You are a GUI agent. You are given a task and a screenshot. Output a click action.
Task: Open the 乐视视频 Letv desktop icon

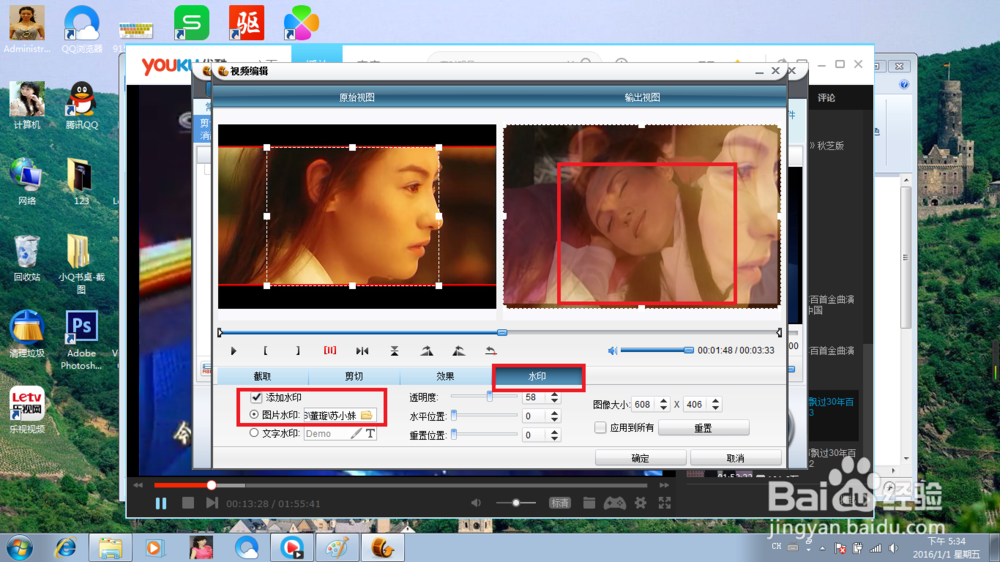[x=27, y=410]
